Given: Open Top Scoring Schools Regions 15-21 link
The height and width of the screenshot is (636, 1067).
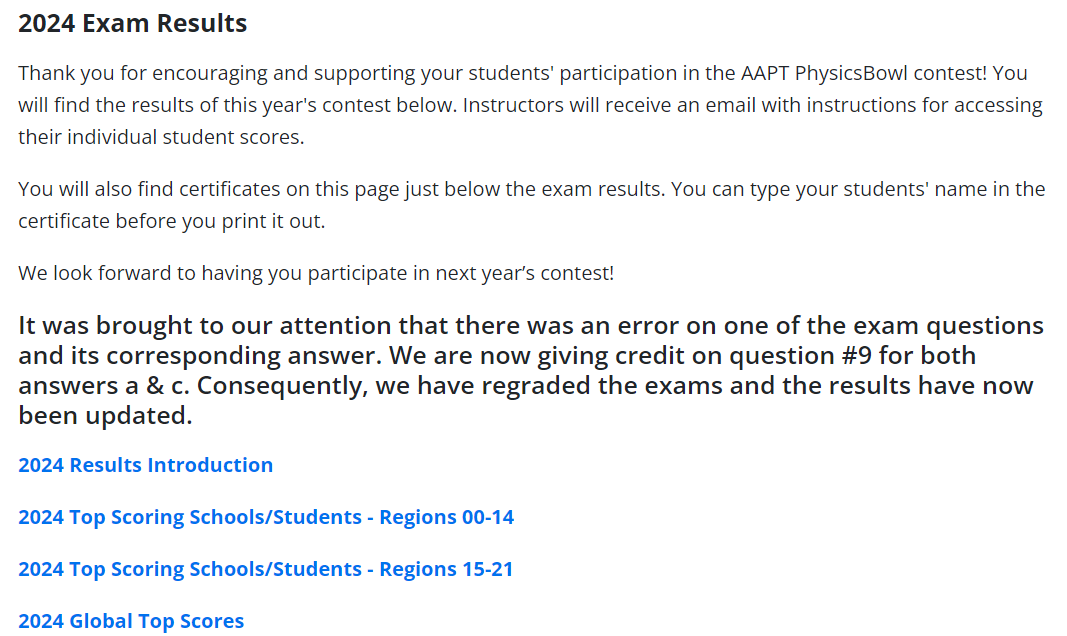Looking at the screenshot, I should point(266,569).
